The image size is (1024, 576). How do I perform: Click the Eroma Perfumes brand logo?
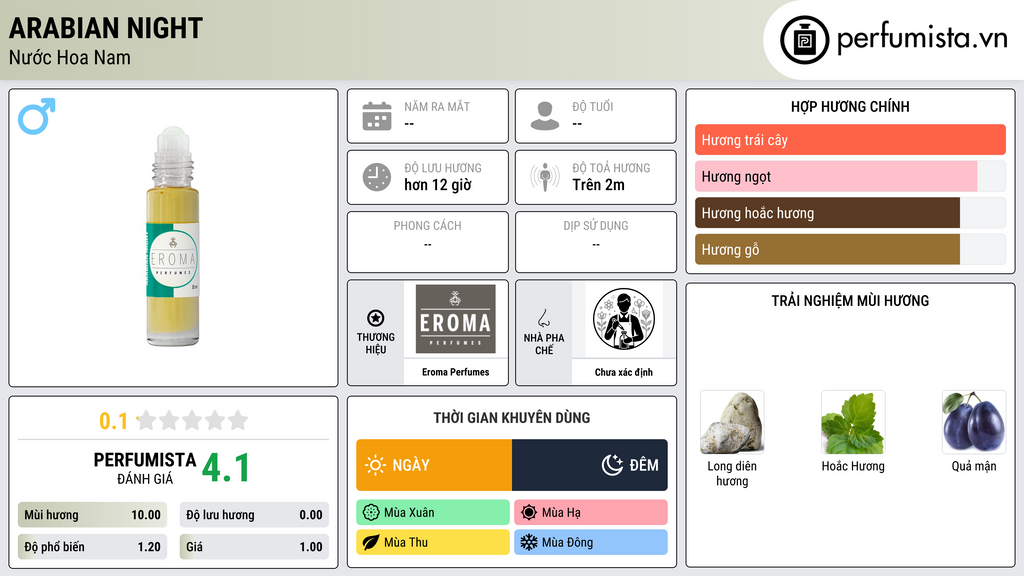pos(455,319)
